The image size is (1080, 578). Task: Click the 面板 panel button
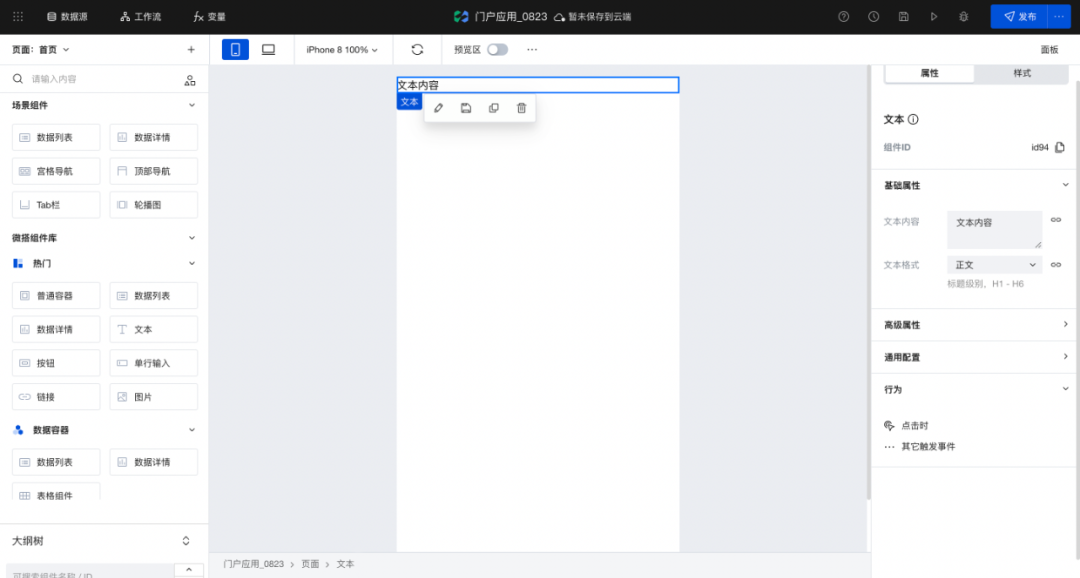coord(1049,50)
